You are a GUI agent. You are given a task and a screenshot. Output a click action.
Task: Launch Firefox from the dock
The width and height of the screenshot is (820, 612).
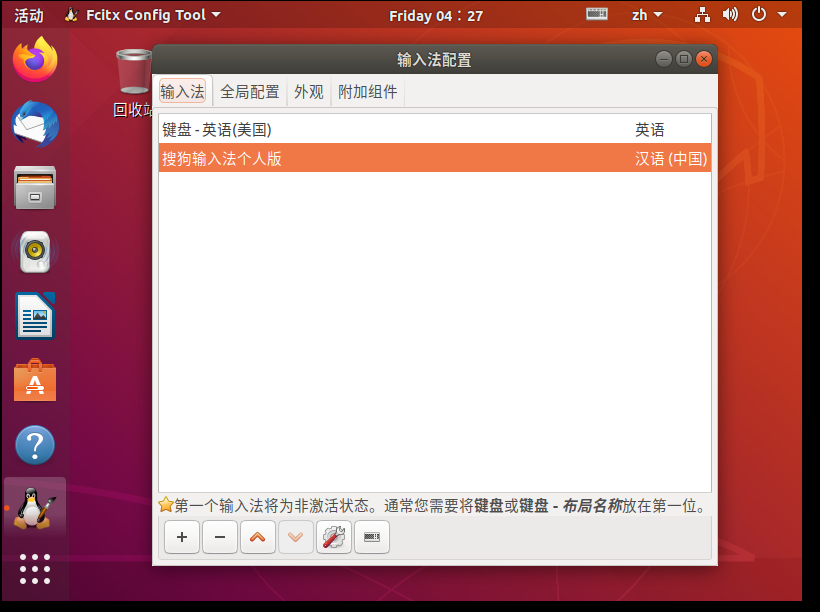35,59
